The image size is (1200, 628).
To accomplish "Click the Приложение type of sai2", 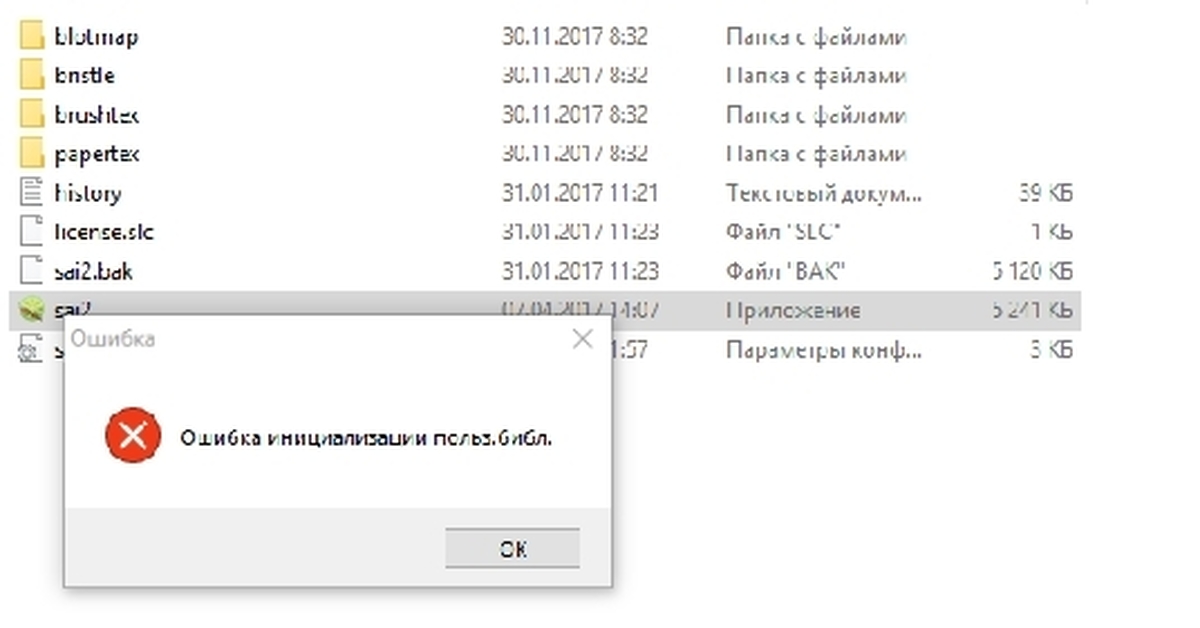I will pyautogui.click(x=793, y=311).
